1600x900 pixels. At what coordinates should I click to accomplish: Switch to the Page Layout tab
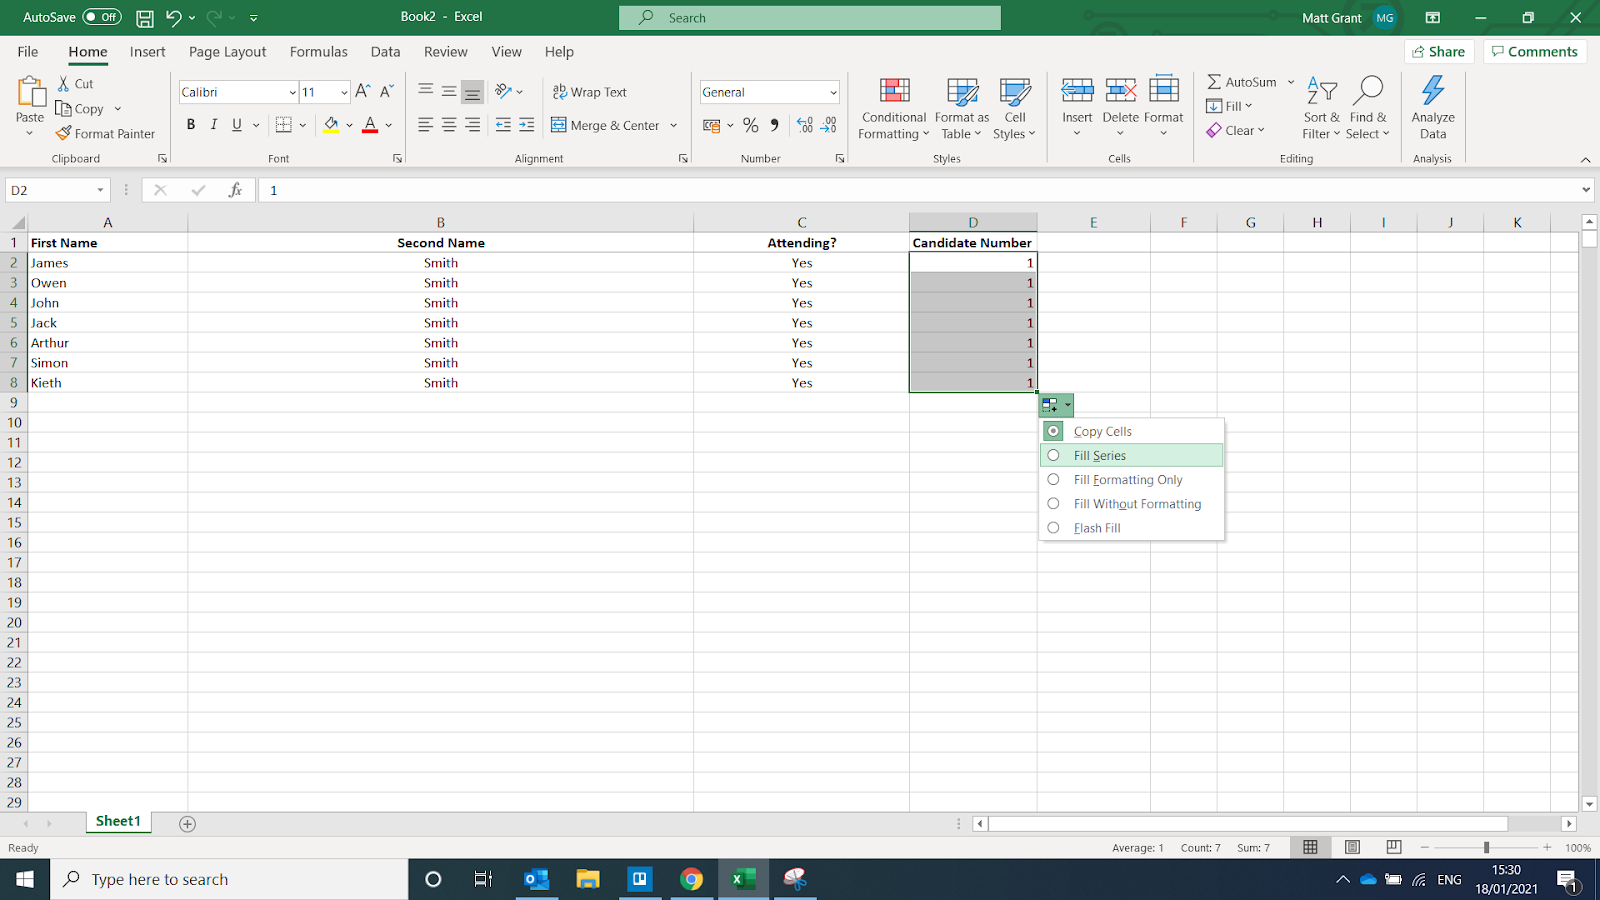[x=228, y=52]
